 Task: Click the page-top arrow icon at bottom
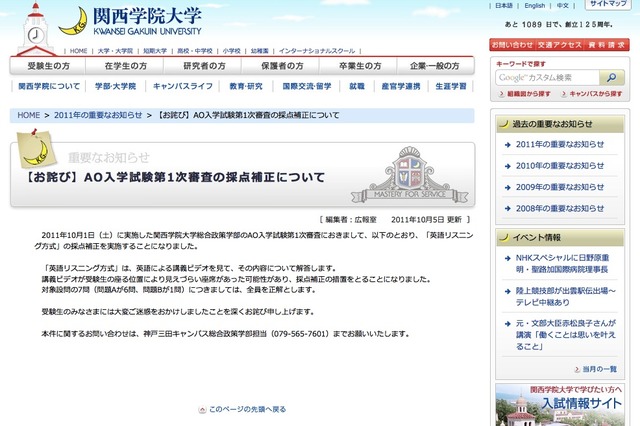click(x=202, y=410)
